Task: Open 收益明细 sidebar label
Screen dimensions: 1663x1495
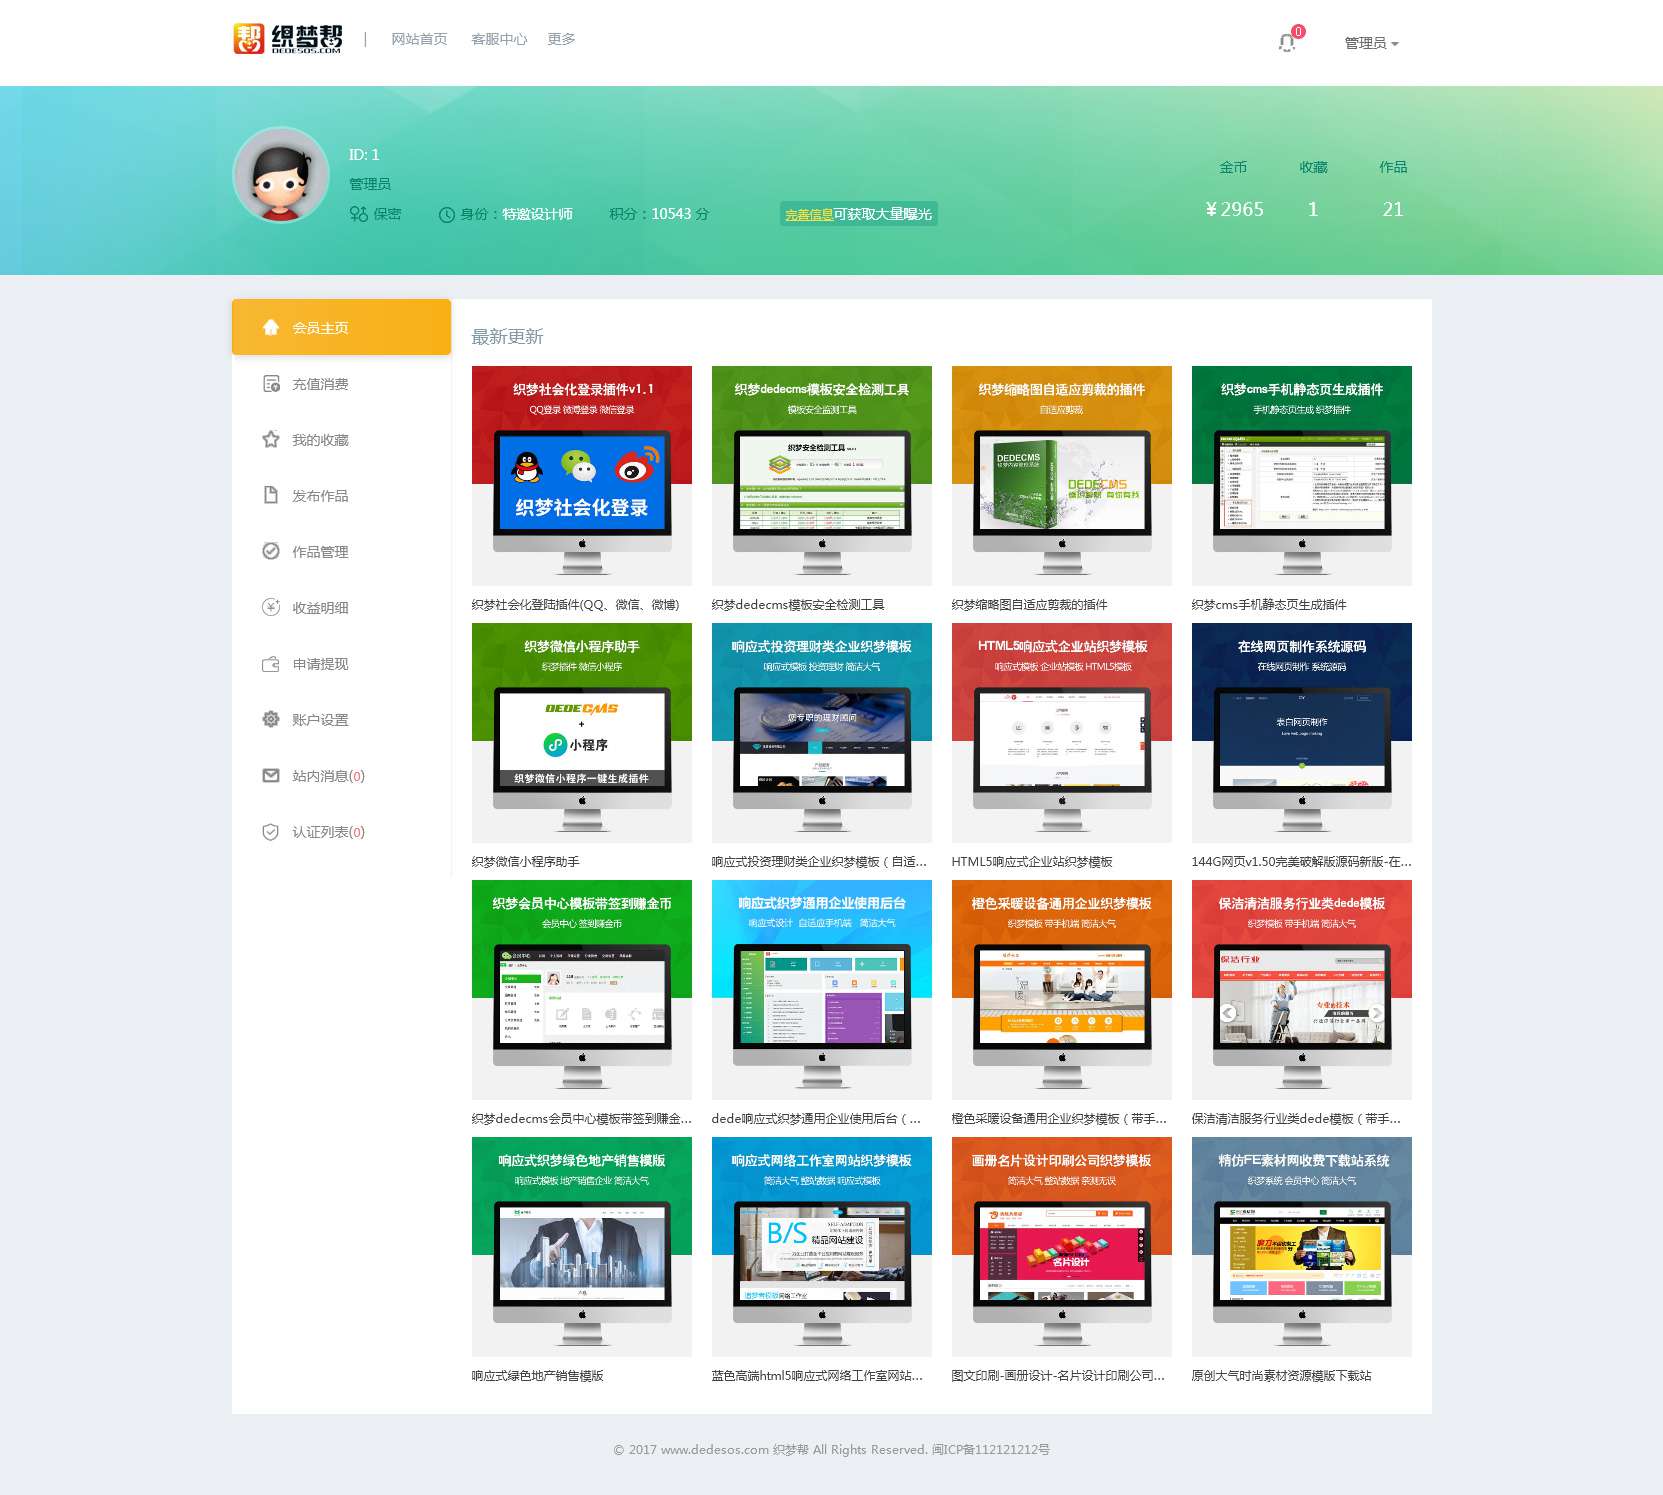Action: tap(320, 608)
